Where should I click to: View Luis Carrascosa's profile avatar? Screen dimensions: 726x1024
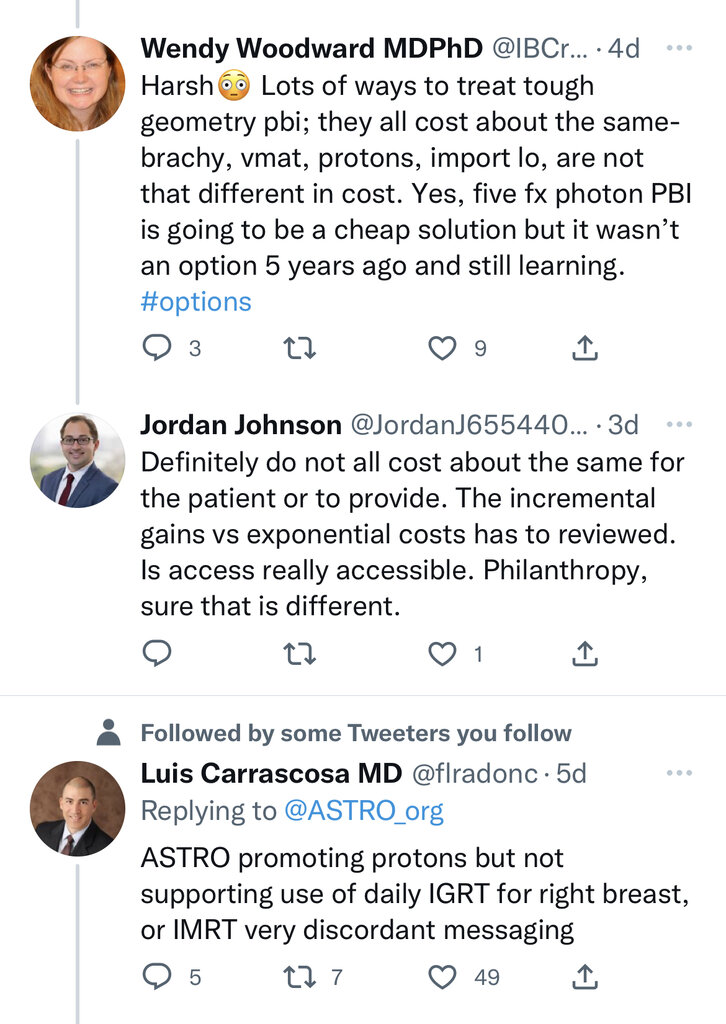[x=78, y=808]
